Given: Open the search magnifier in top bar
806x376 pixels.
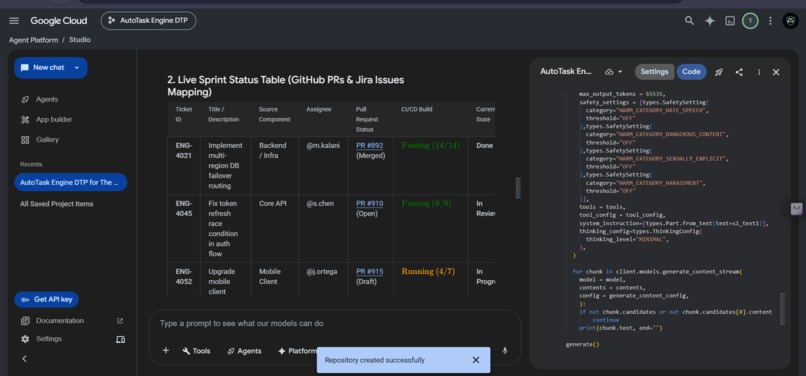Looking at the screenshot, I should (x=689, y=21).
